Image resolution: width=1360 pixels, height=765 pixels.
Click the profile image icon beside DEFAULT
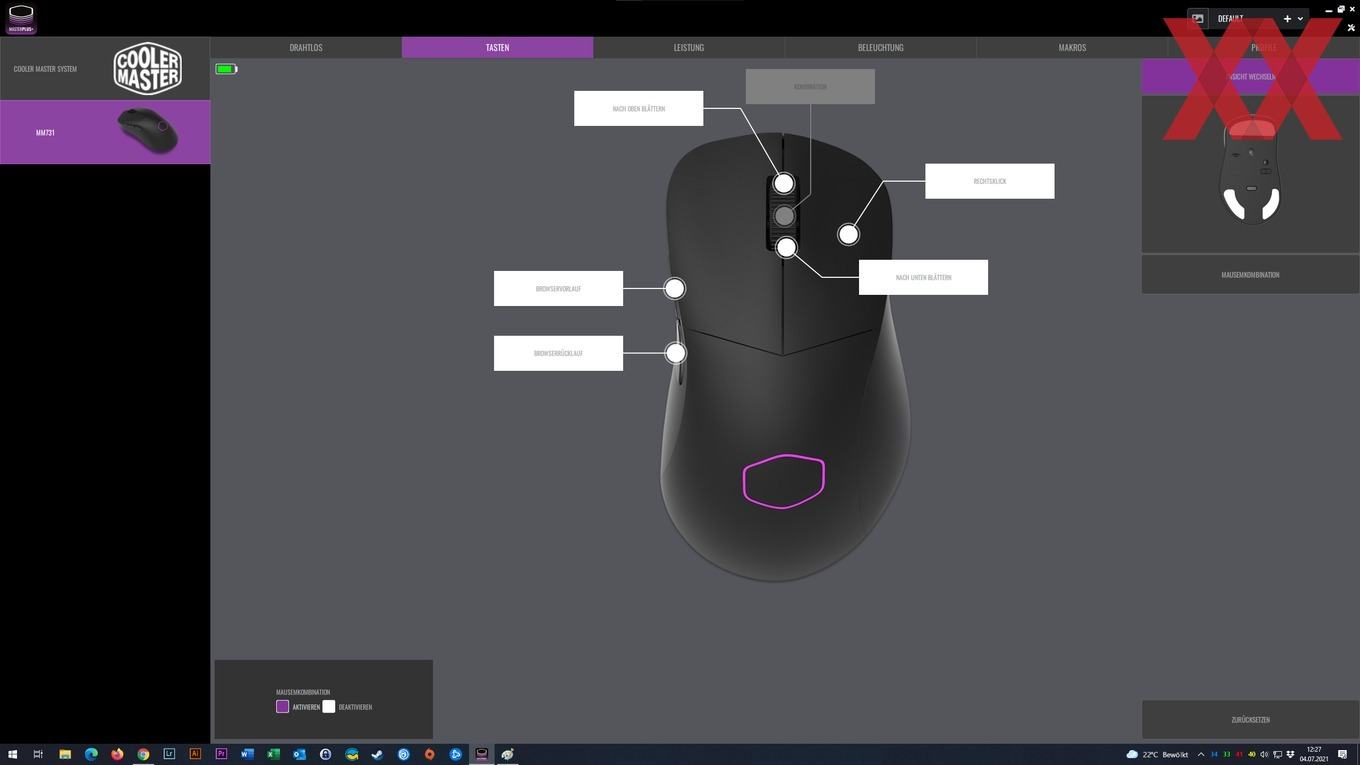click(1198, 19)
